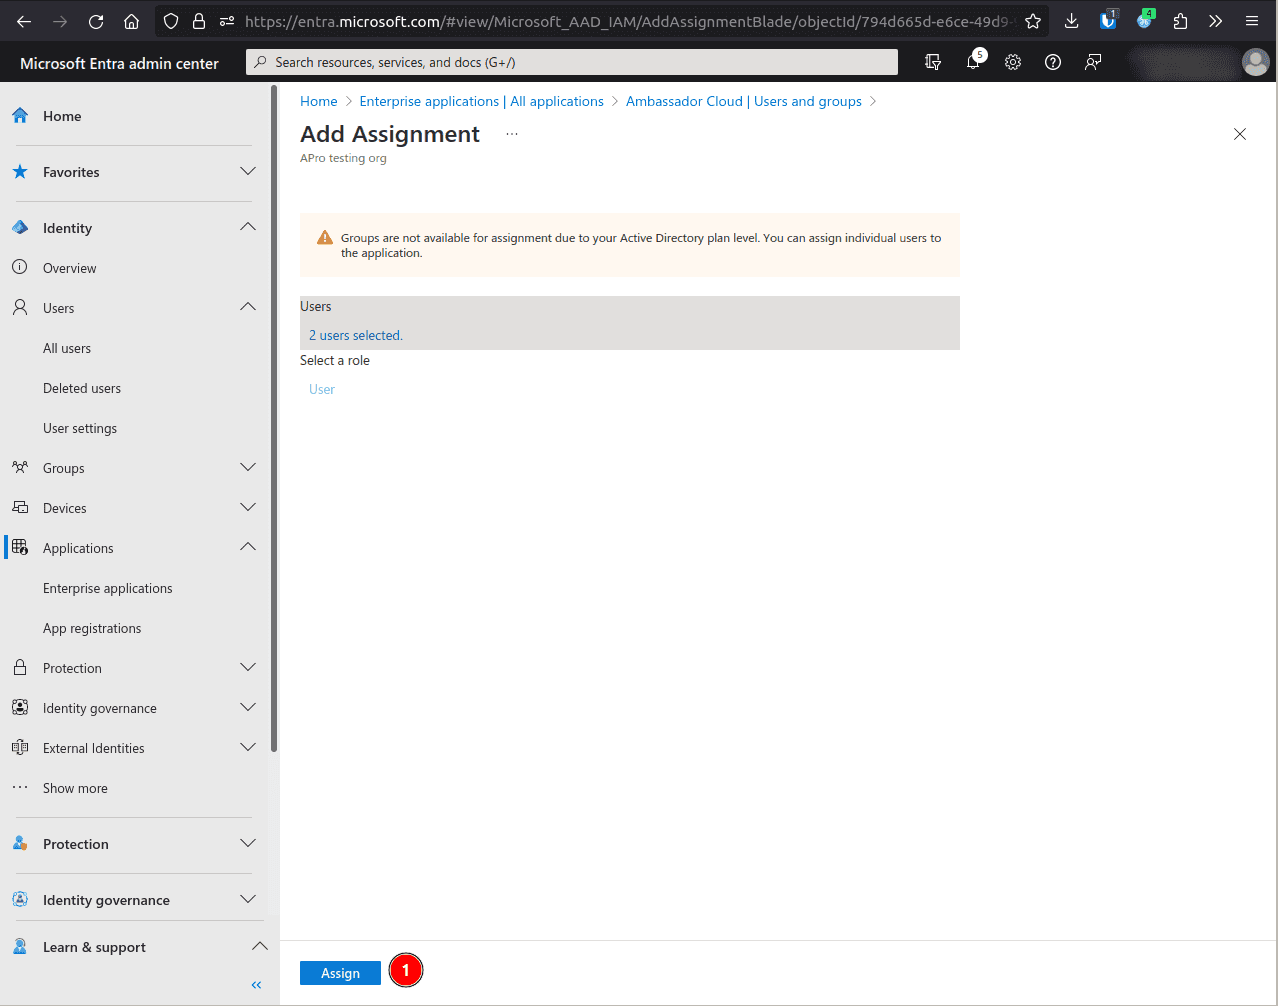The height and width of the screenshot is (1006, 1278).
Task: Open account avatar menu
Action: [1255, 62]
